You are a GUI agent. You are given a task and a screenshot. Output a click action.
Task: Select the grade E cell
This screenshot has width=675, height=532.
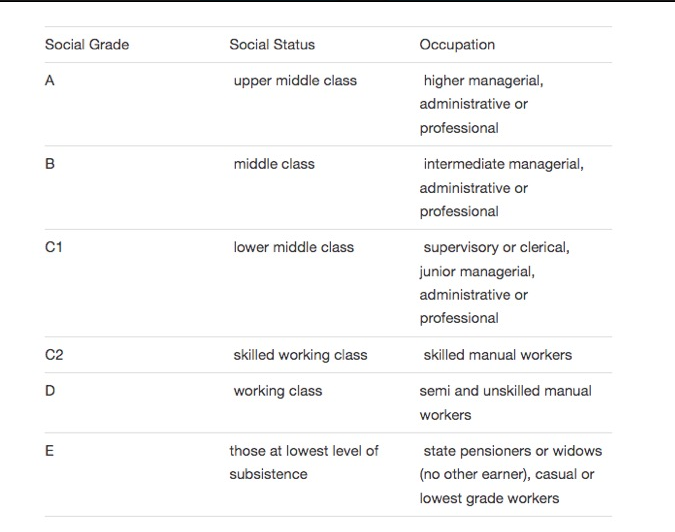coord(50,451)
